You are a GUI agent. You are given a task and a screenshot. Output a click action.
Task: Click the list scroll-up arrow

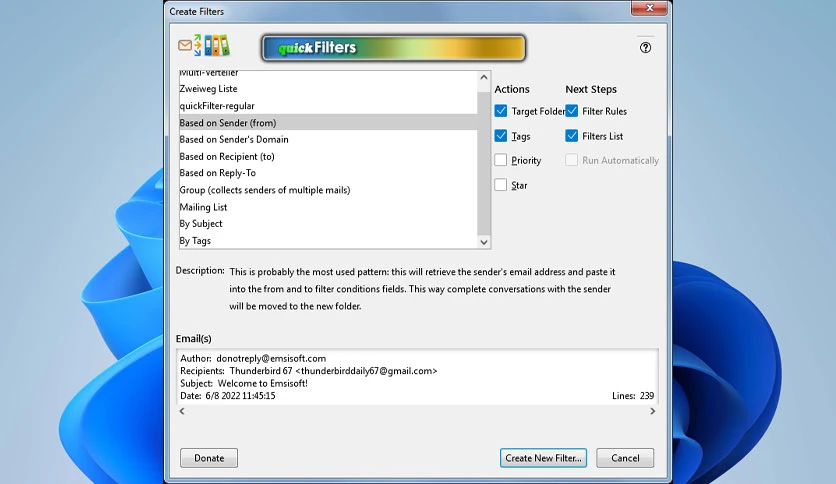pos(484,77)
